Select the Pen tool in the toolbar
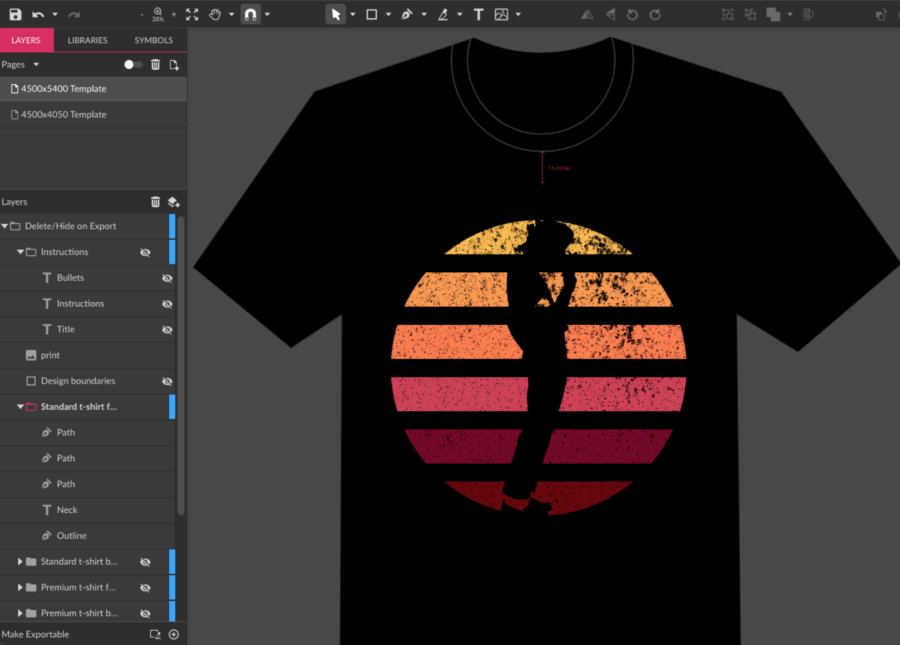The height and width of the screenshot is (645, 900). tap(407, 15)
